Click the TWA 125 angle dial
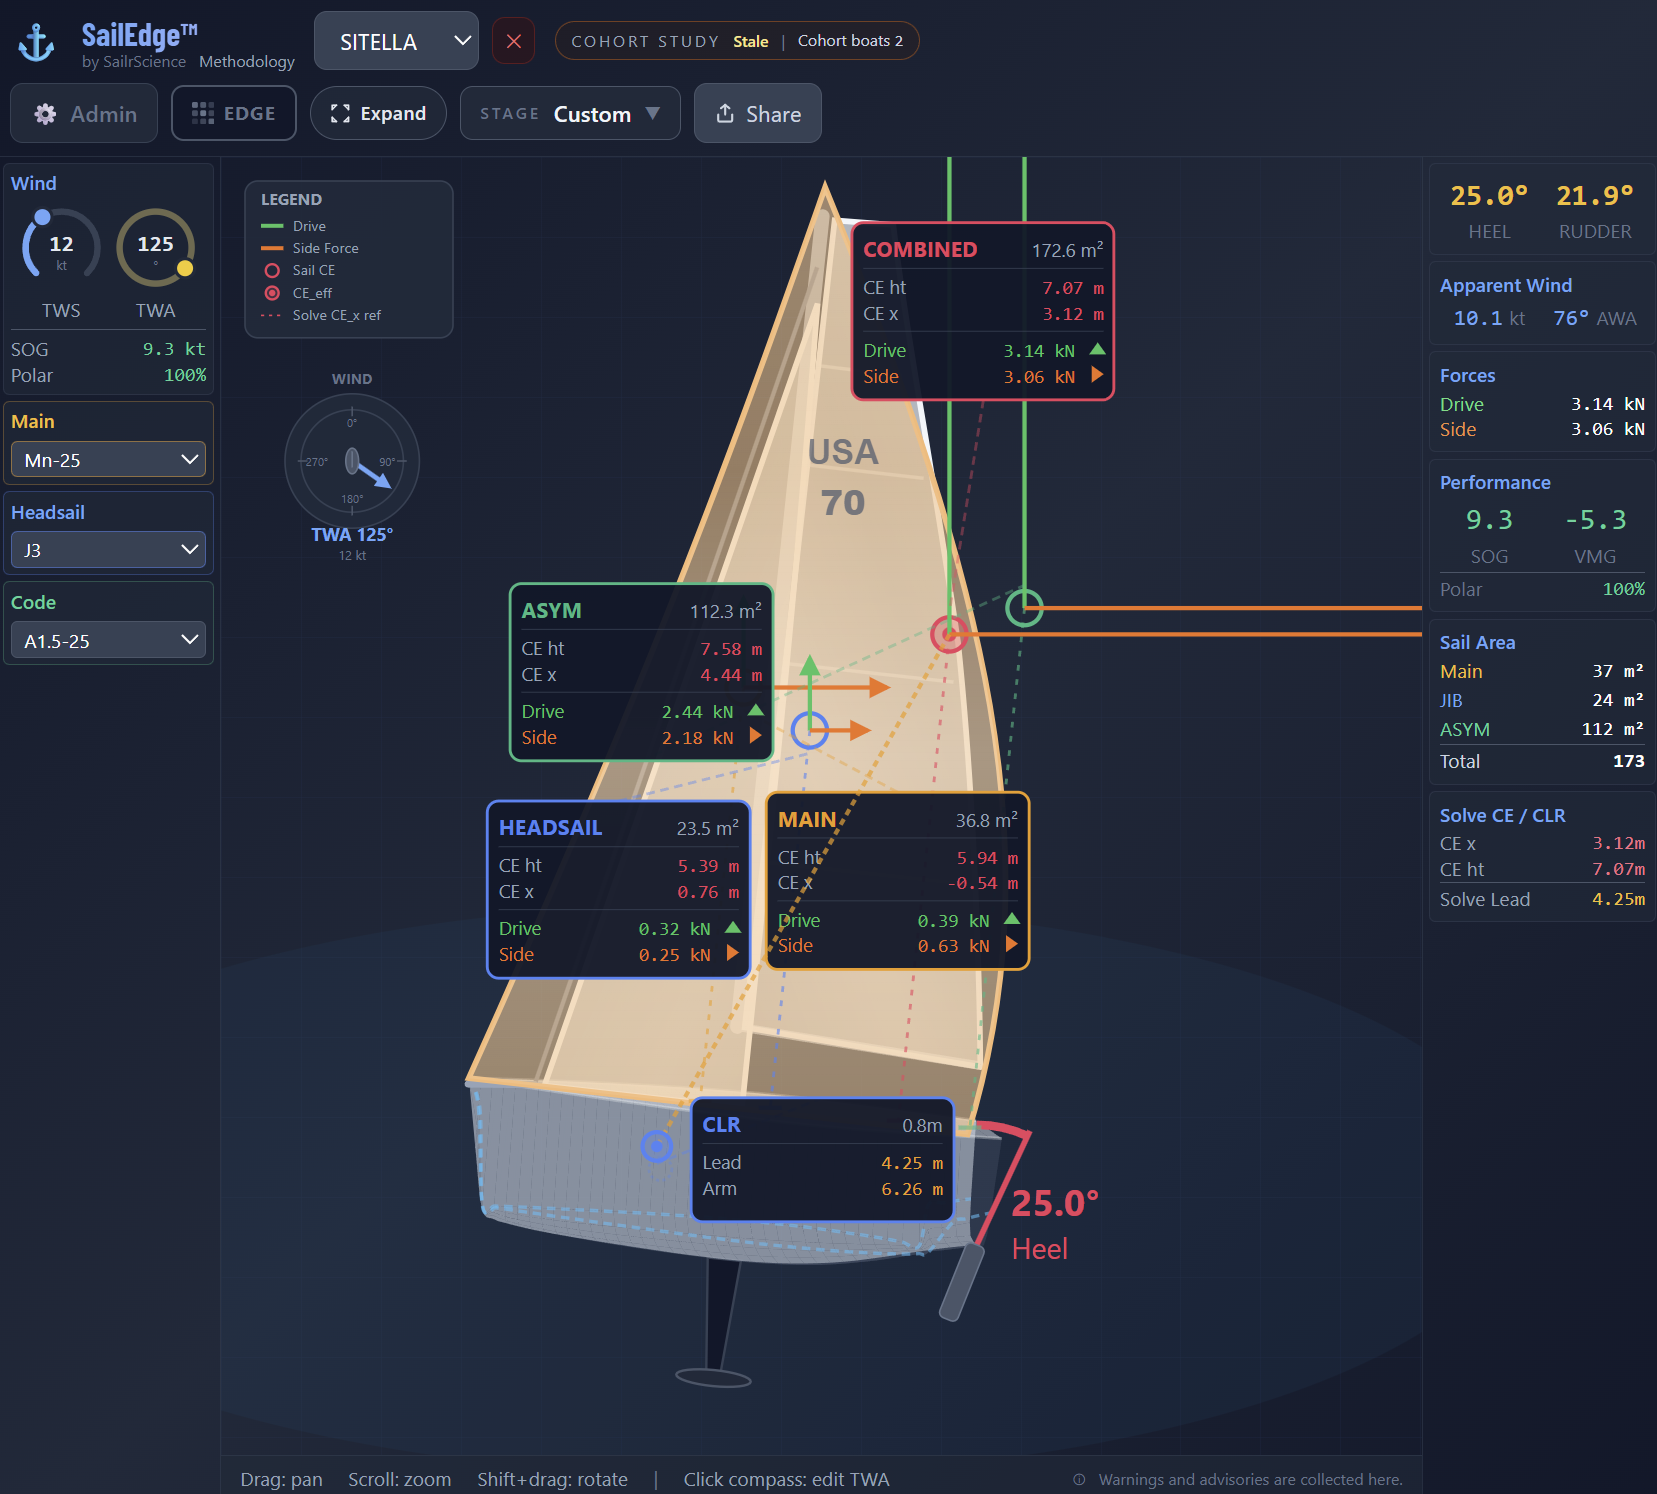1657x1494 pixels. (155, 247)
